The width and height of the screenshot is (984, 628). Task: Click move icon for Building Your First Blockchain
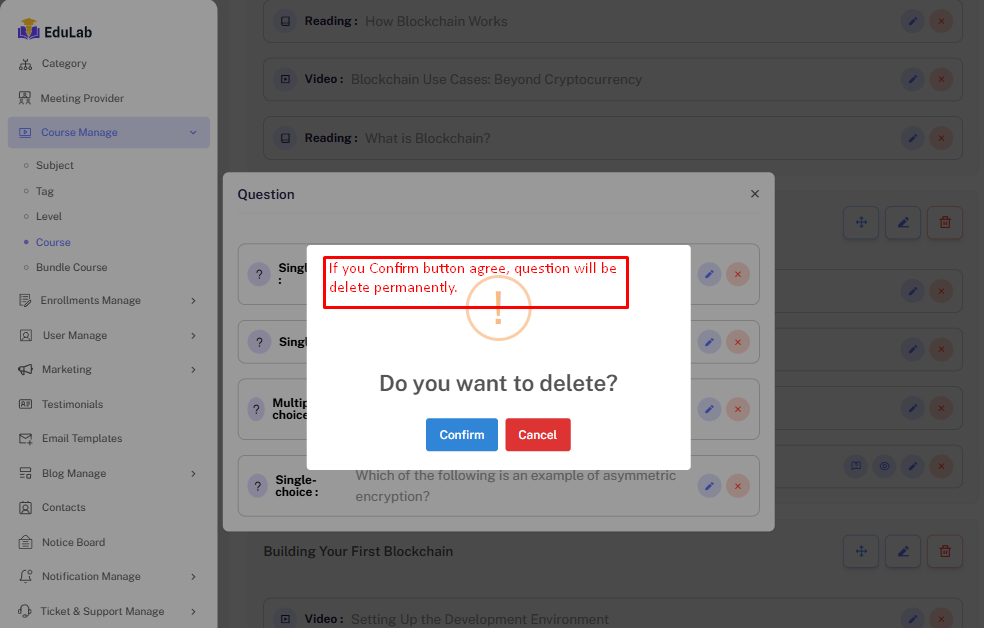point(861,551)
